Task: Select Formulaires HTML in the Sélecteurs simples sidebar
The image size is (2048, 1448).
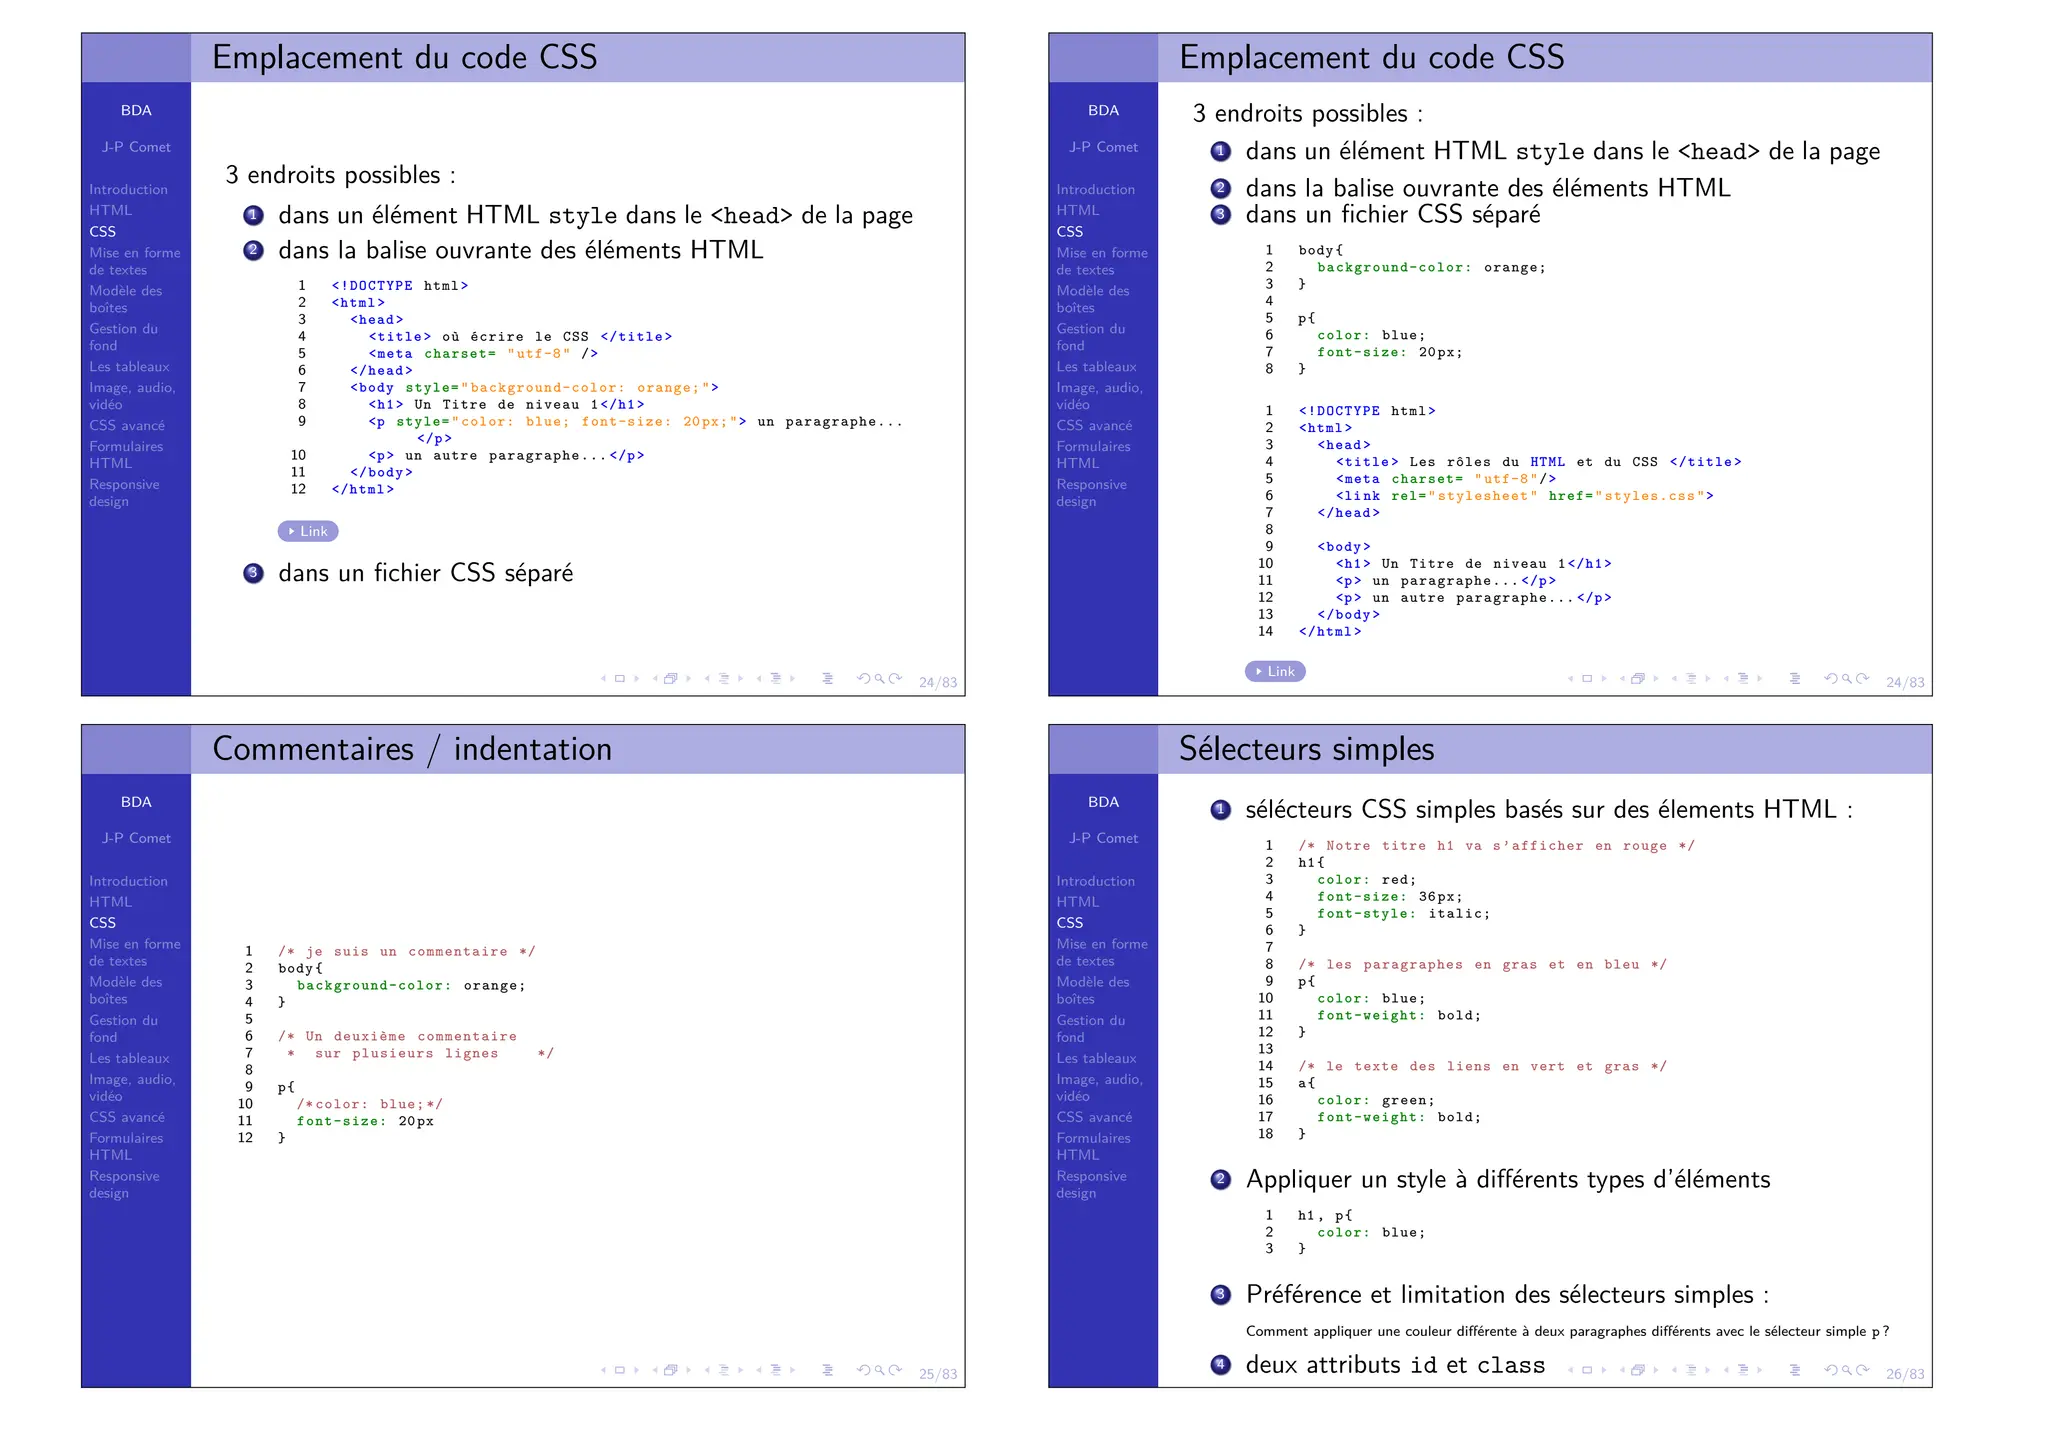Action: tap(1093, 1146)
